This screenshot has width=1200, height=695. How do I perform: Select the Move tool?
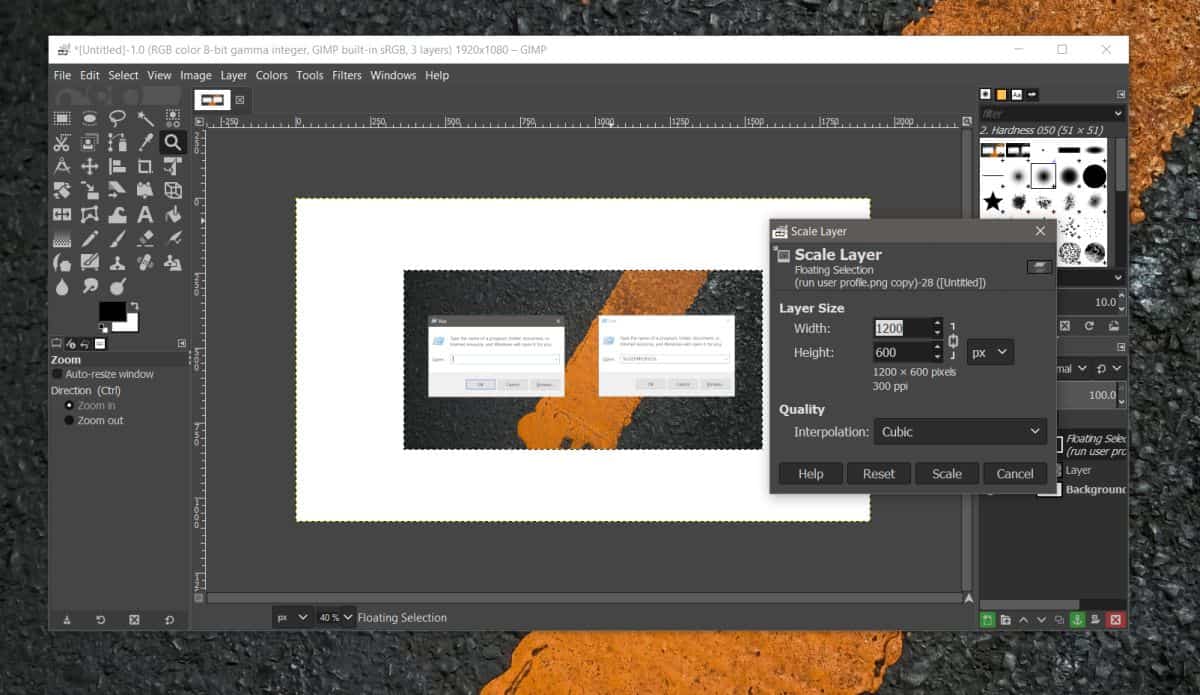90,166
